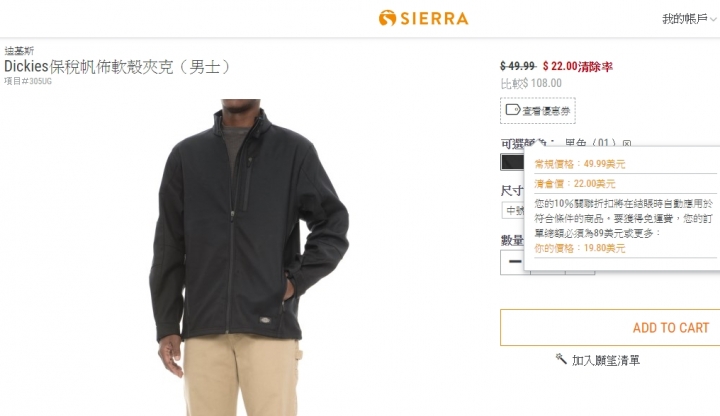Screen dimensions: 720x416
Task: Click the price tag icon in coupon box
Action: point(512,110)
